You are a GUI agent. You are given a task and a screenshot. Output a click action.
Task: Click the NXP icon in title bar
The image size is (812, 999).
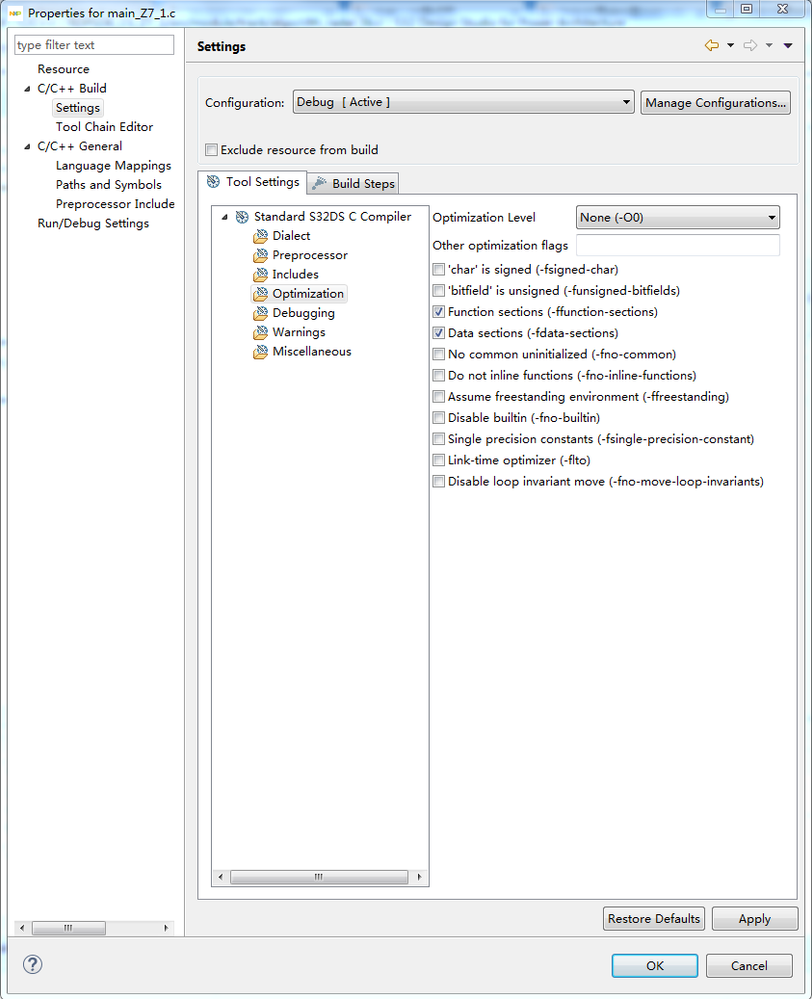coord(15,13)
